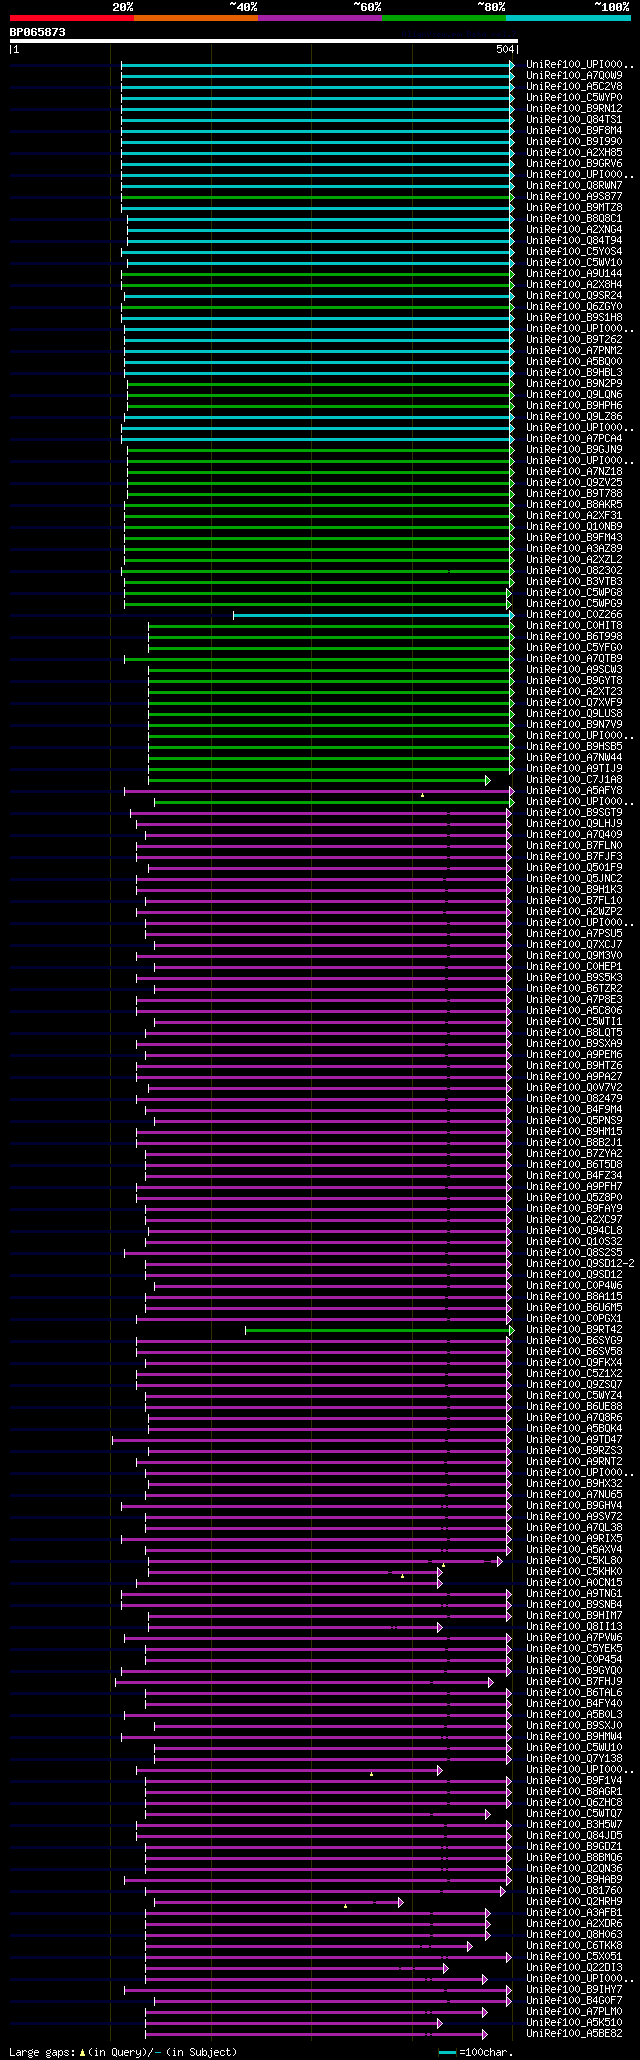This screenshot has width=640, height=2060.
Task: Select label UniRef100_B9GRV6
Action: pyautogui.click(x=574, y=163)
